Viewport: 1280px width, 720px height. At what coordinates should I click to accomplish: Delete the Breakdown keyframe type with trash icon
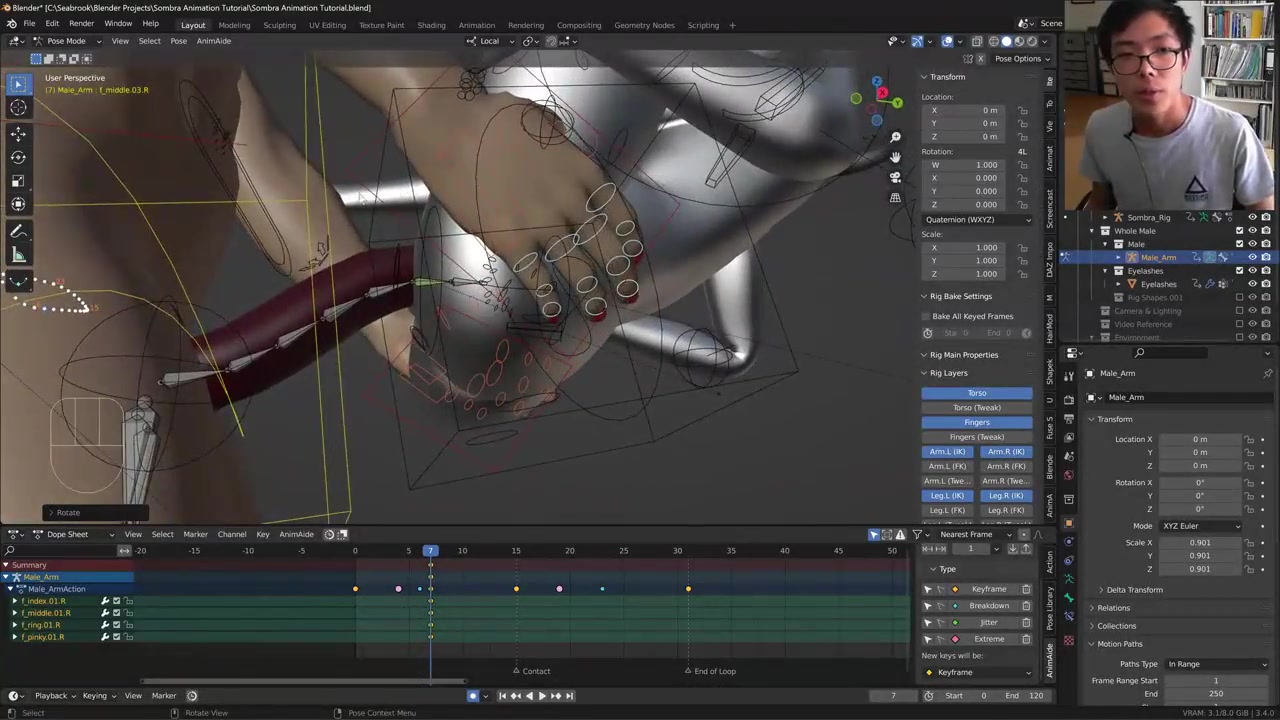1026,606
